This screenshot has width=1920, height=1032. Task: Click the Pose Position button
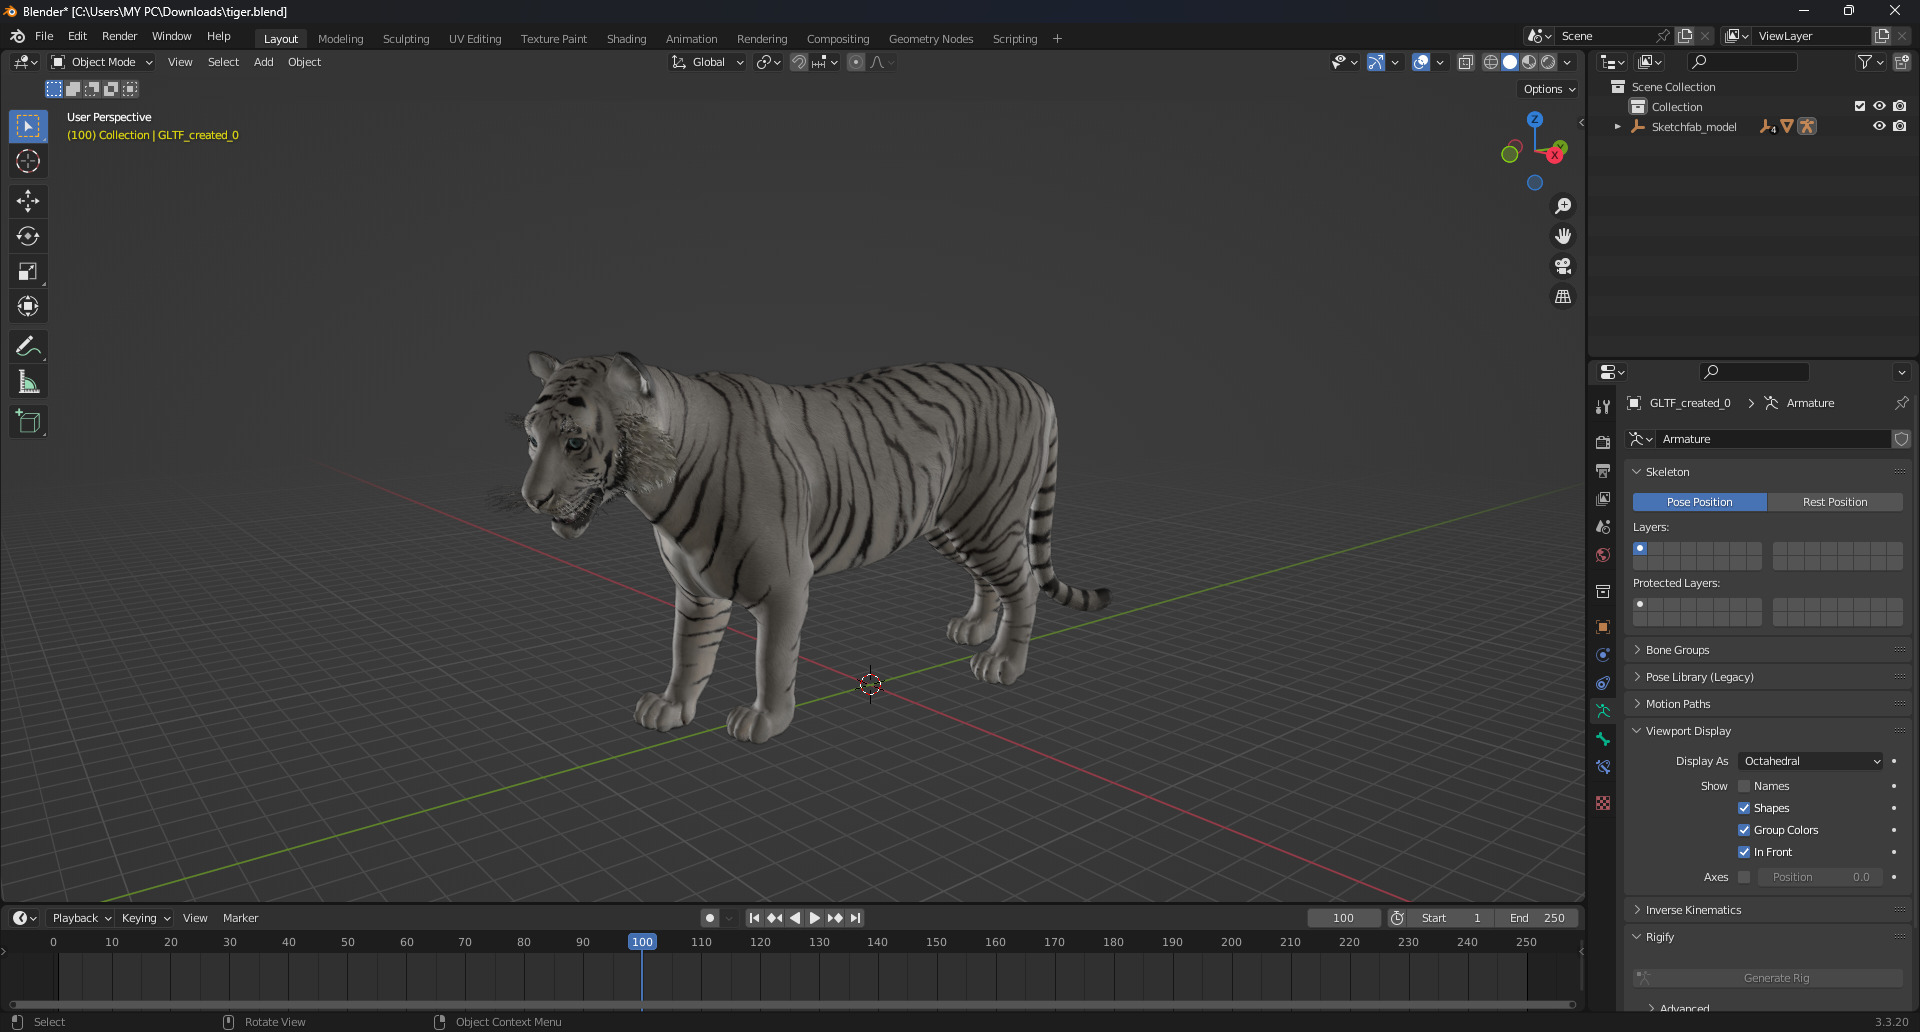point(1699,502)
